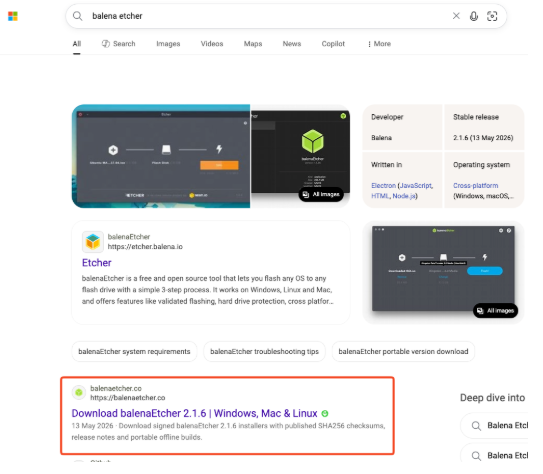Follow the Cross-platform link
Screen dimensions: 543x474
pyautogui.click(x=475, y=186)
